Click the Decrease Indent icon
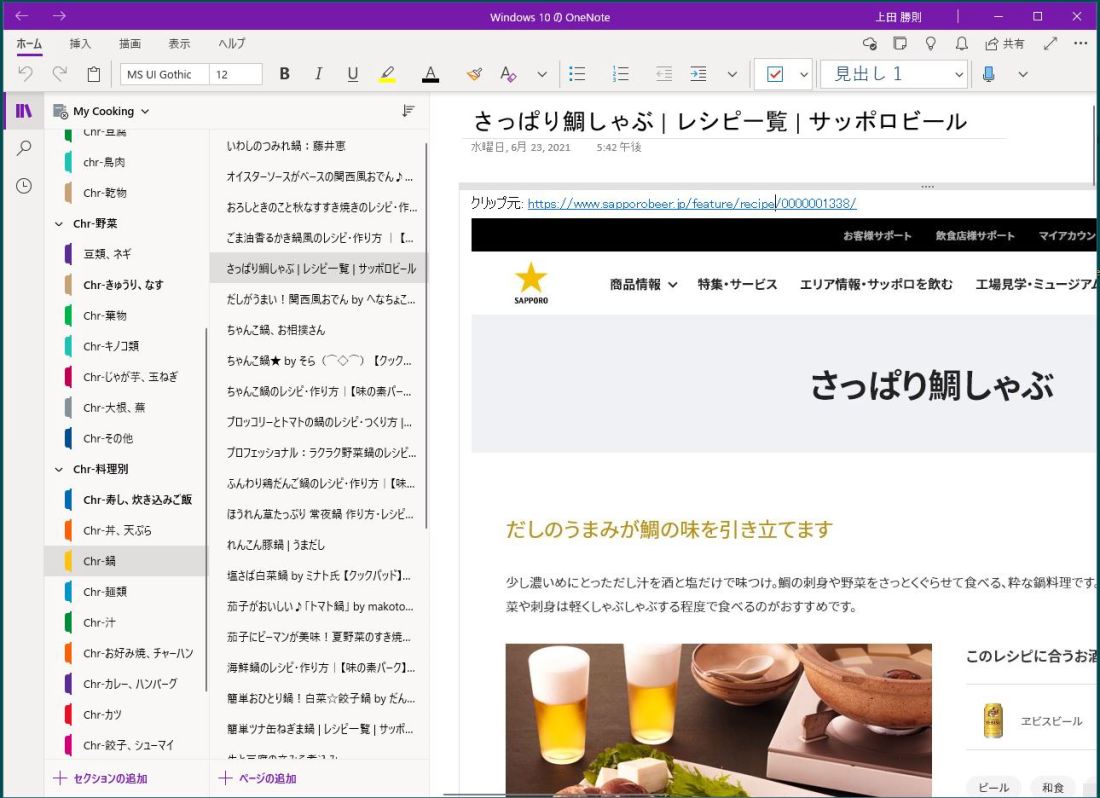This screenshot has width=1100, height=798. click(x=664, y=74)
